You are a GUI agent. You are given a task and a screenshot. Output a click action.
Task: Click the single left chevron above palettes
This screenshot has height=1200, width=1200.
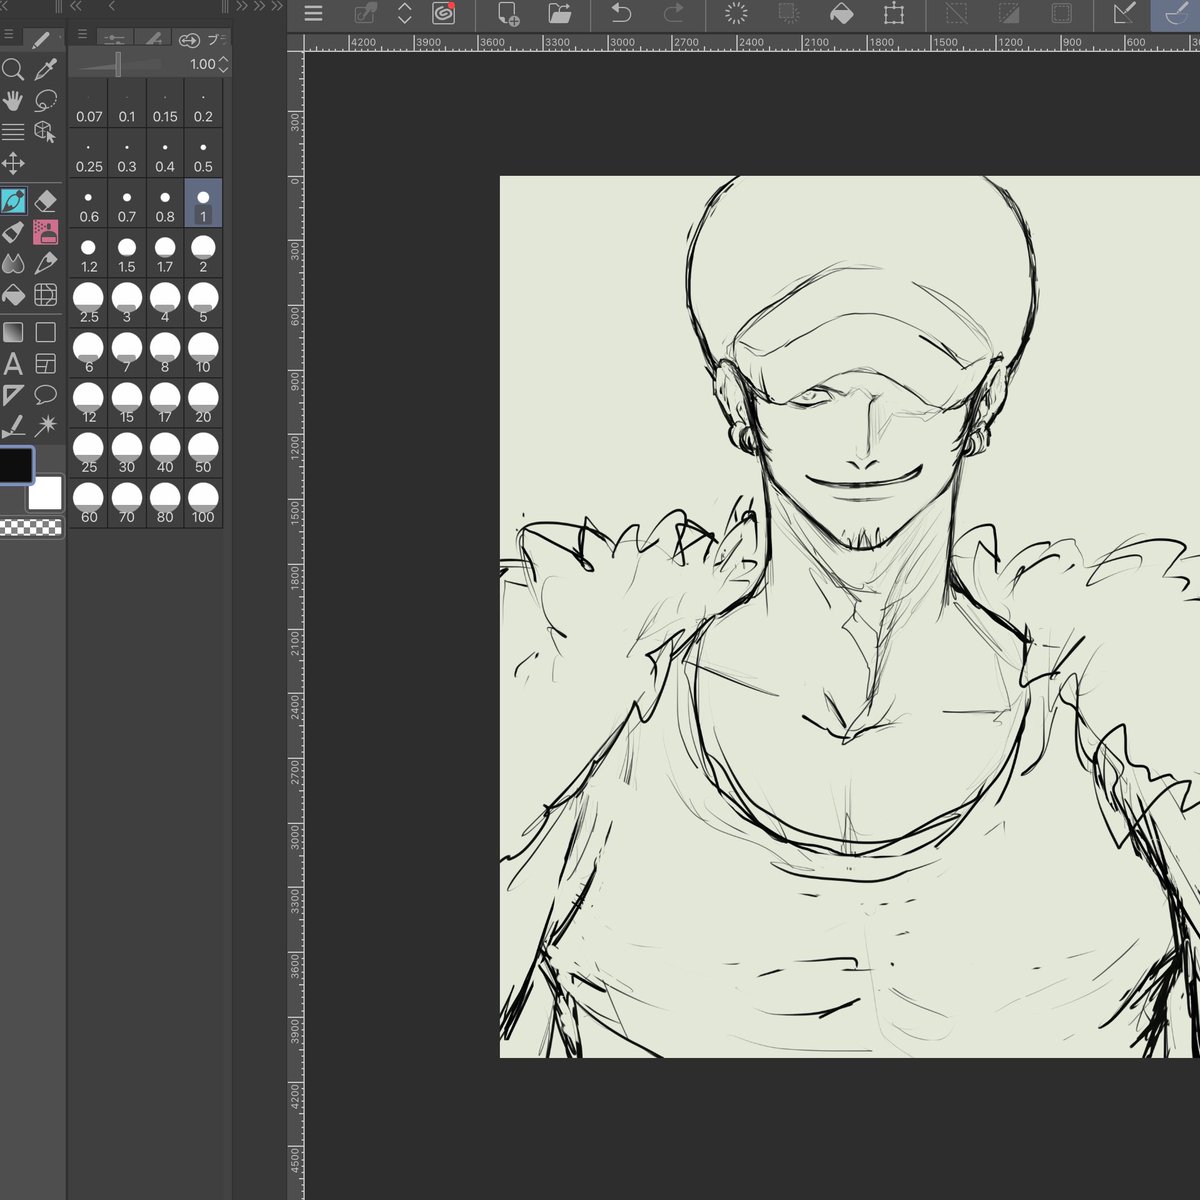112,7
